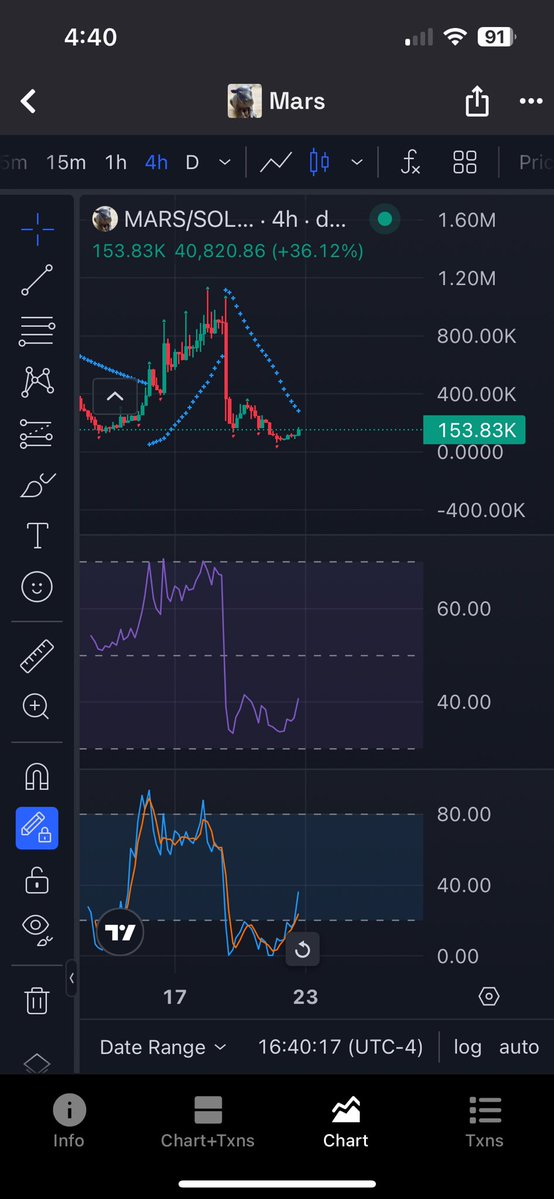Select the 1h timeframe
The image size is (554, 1199).
coord(116,162)
